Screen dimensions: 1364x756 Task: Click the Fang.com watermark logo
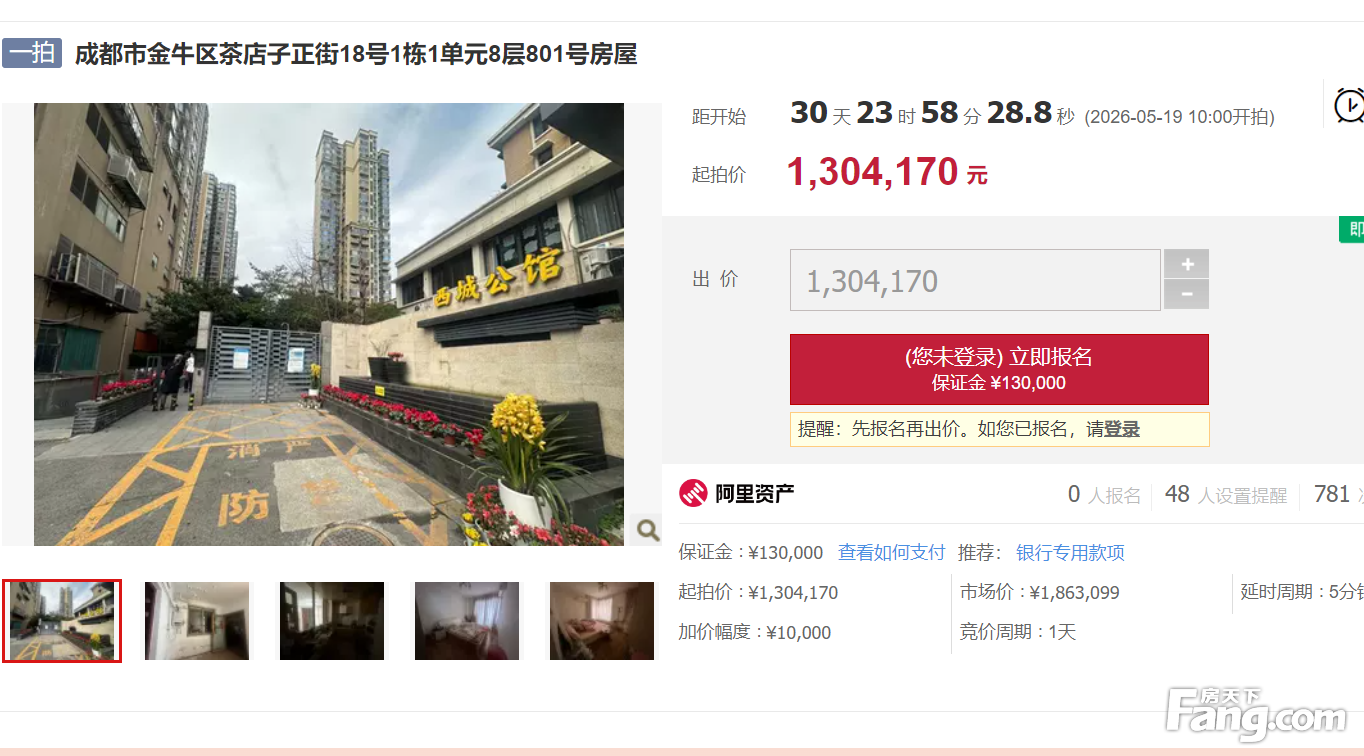[1257, 714]
